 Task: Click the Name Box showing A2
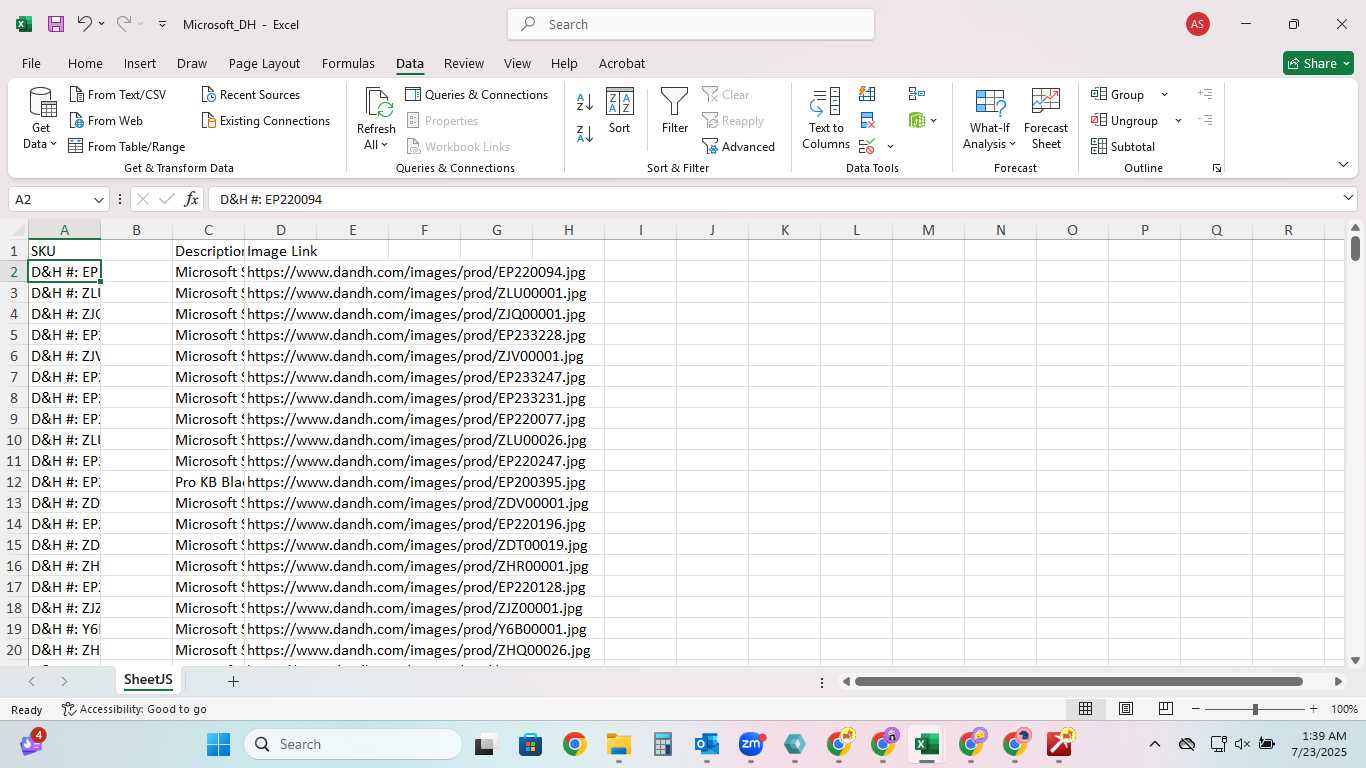(x=57, y=199)
